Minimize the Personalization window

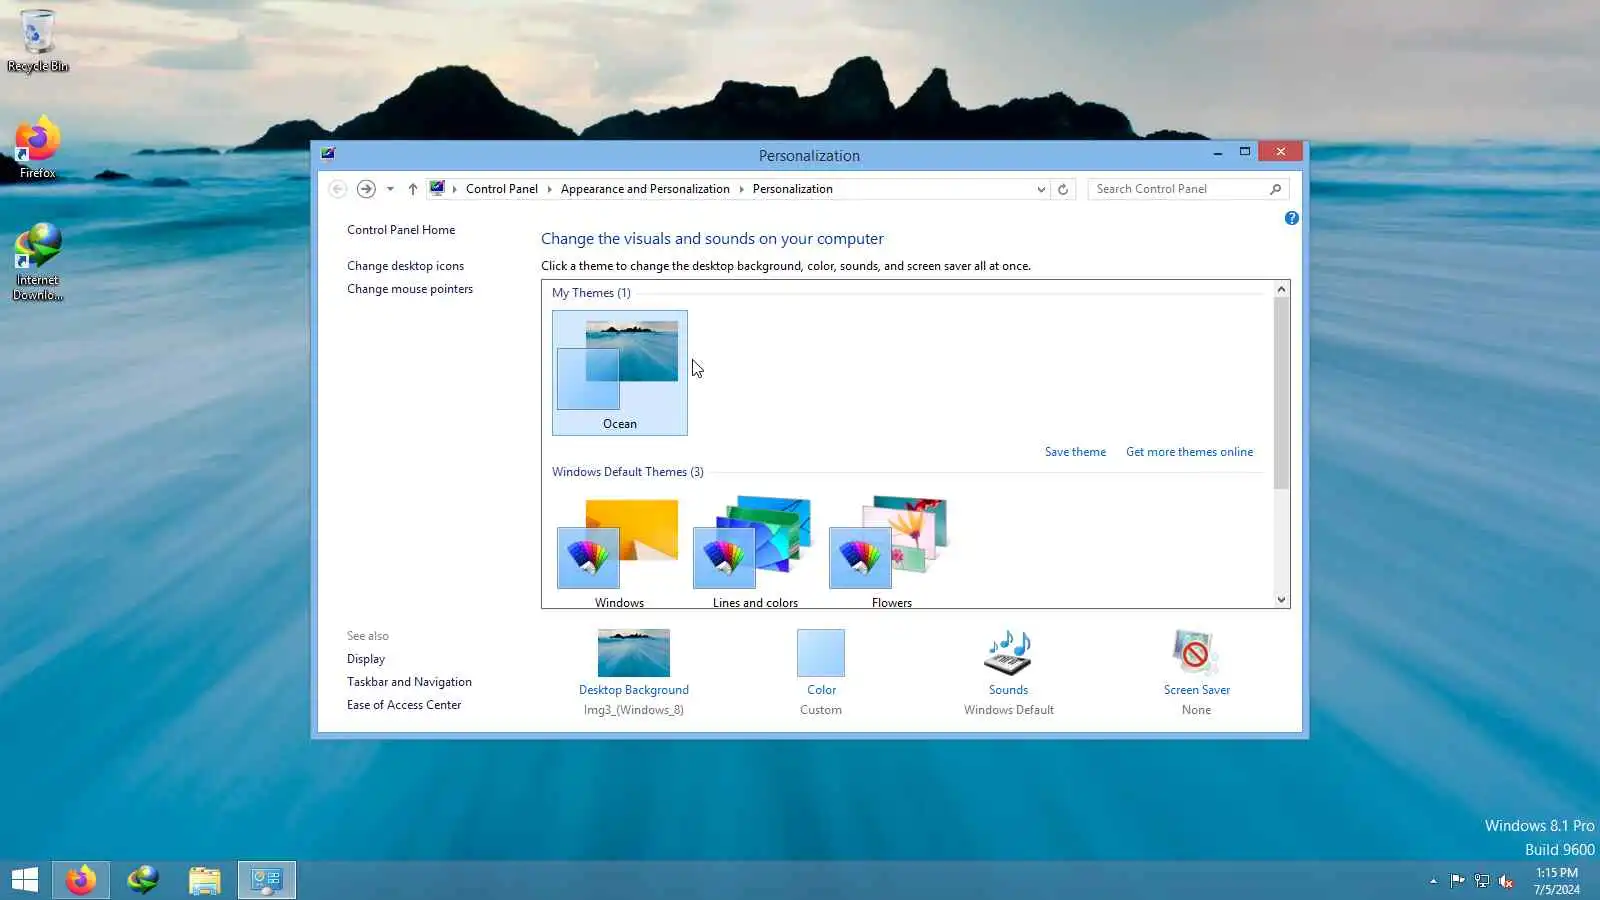(1217, 152)
